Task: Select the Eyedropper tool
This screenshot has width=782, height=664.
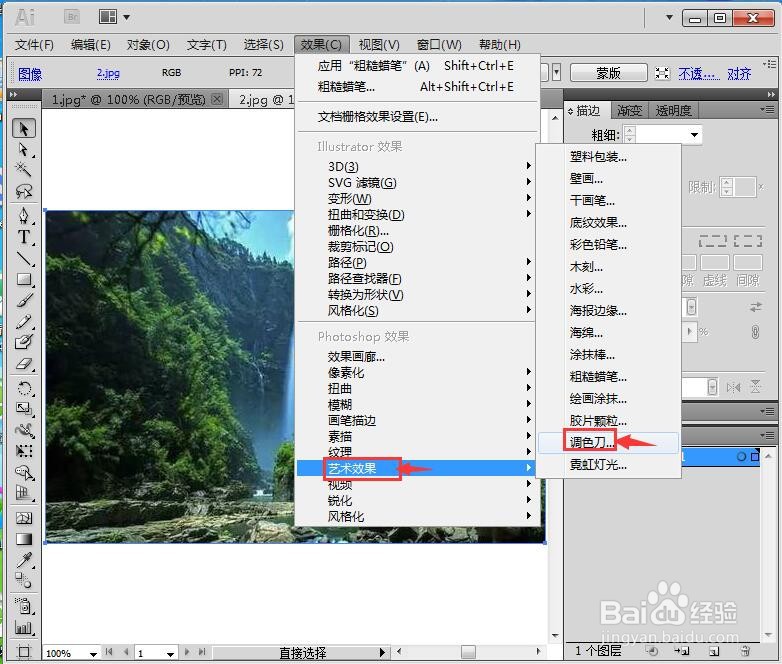Action: [23, 560]
